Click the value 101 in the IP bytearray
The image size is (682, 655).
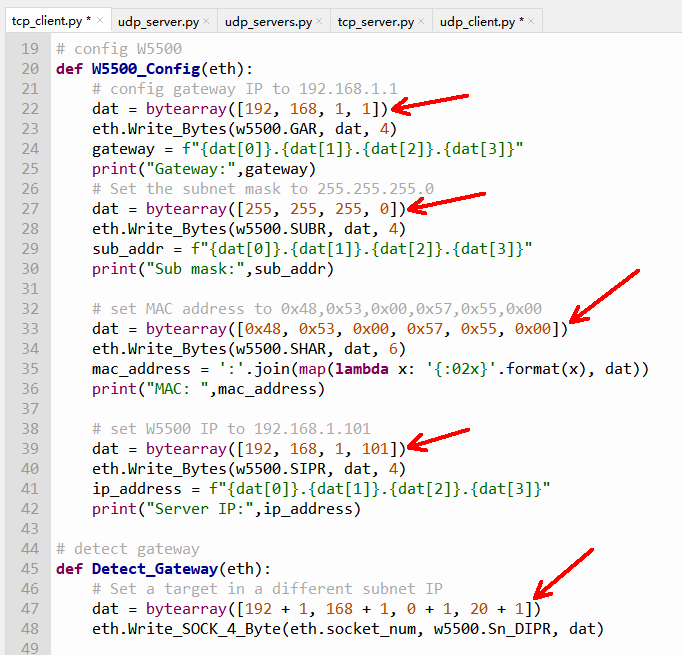[x=375, y=449]
